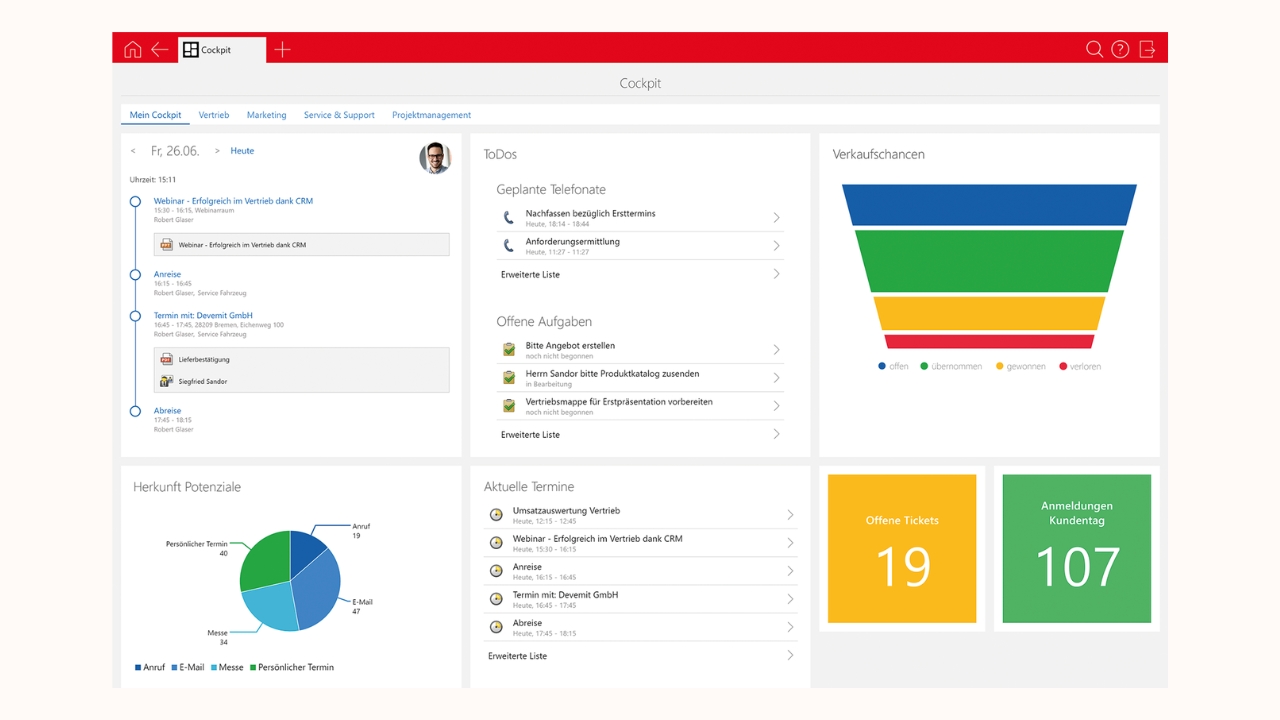Click the Heute link in the calendar

pos(242,151)
